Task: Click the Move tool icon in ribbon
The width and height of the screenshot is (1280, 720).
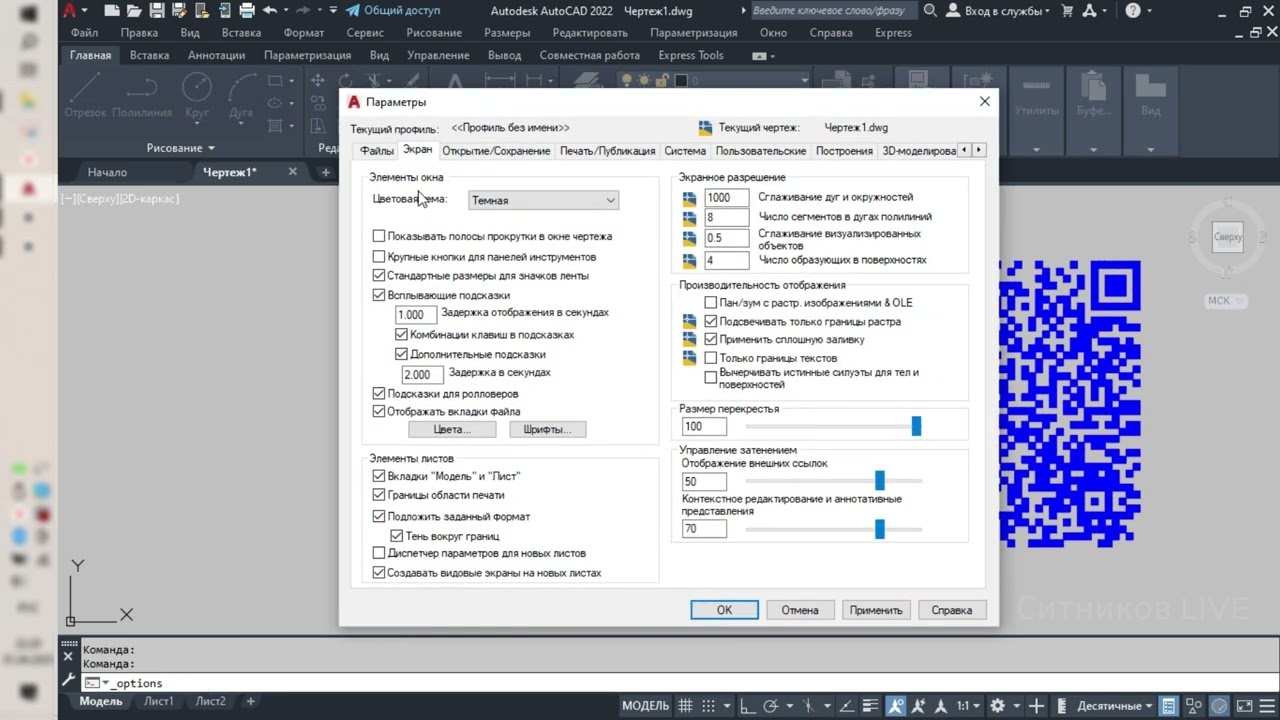Action: [317, 81]
